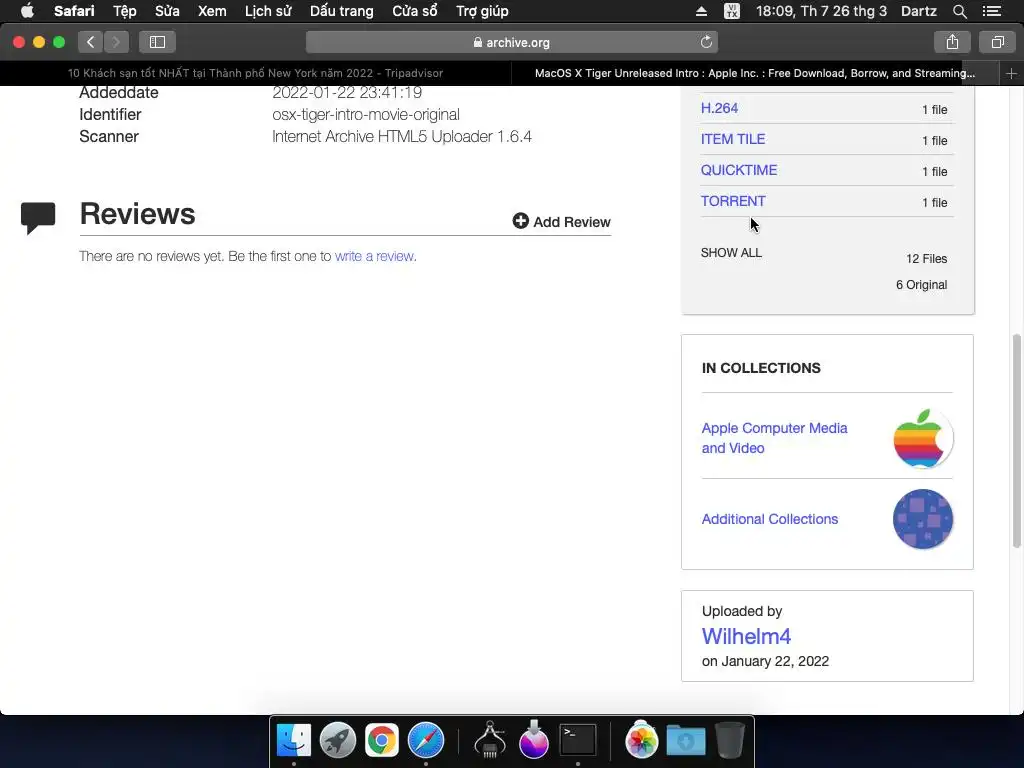
Task: Open the Apple menu
Action: click(27, 11)
